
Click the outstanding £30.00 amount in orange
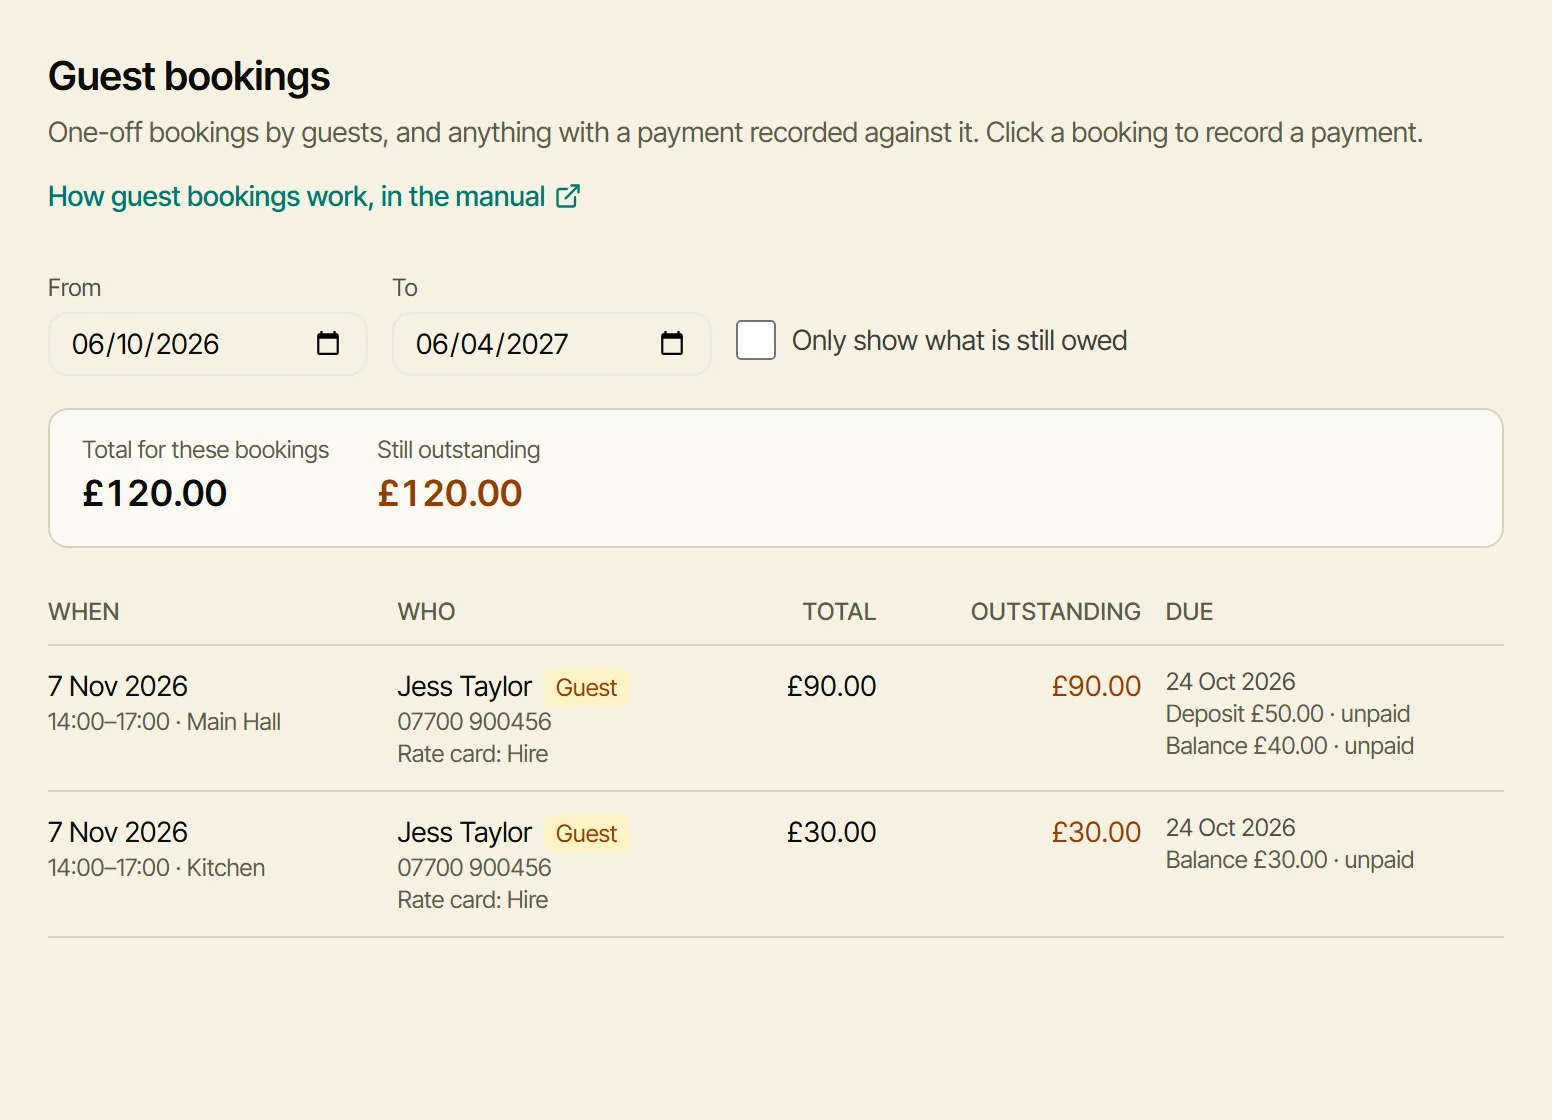coord(1096,832)
